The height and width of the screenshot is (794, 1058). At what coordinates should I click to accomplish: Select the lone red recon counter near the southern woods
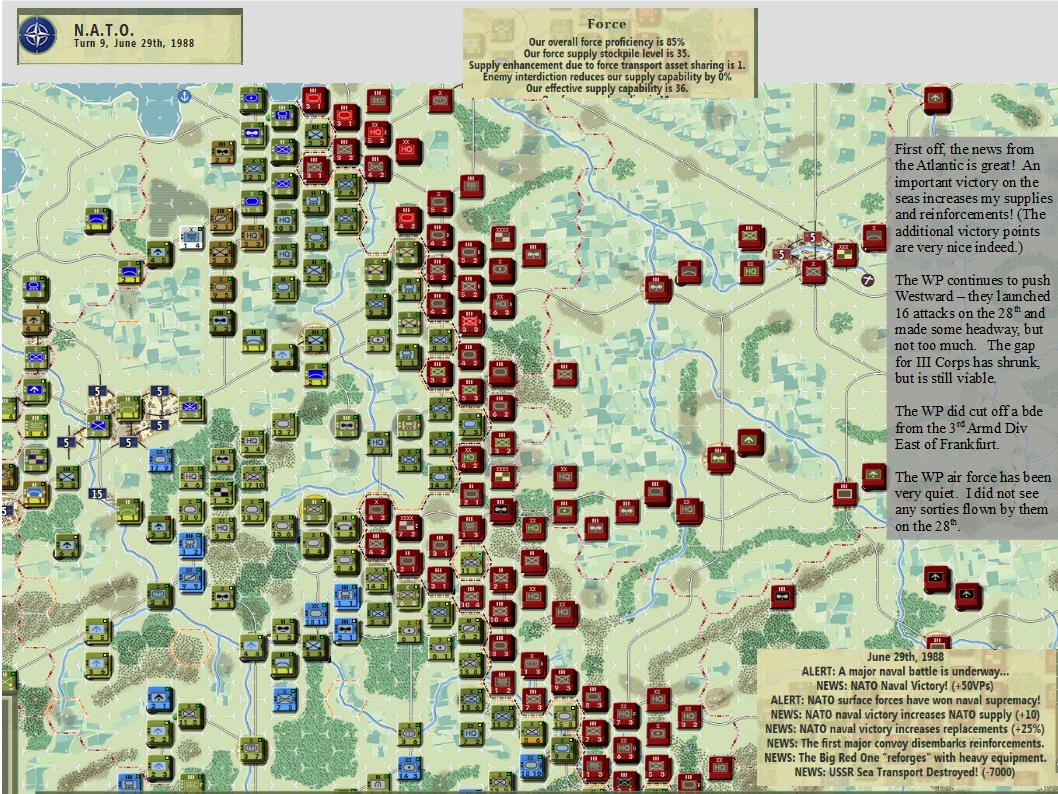click(x=782, y=596)
